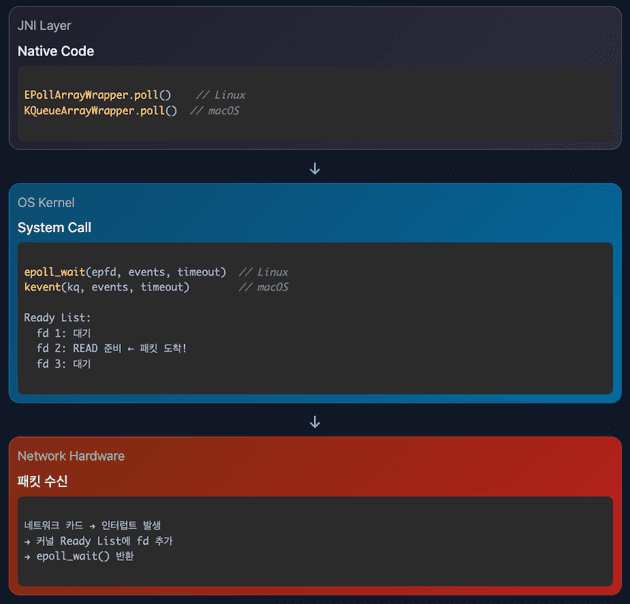Click the macOS comment after KQueueArrayWrapper.poll()

(x=214, y=110)
